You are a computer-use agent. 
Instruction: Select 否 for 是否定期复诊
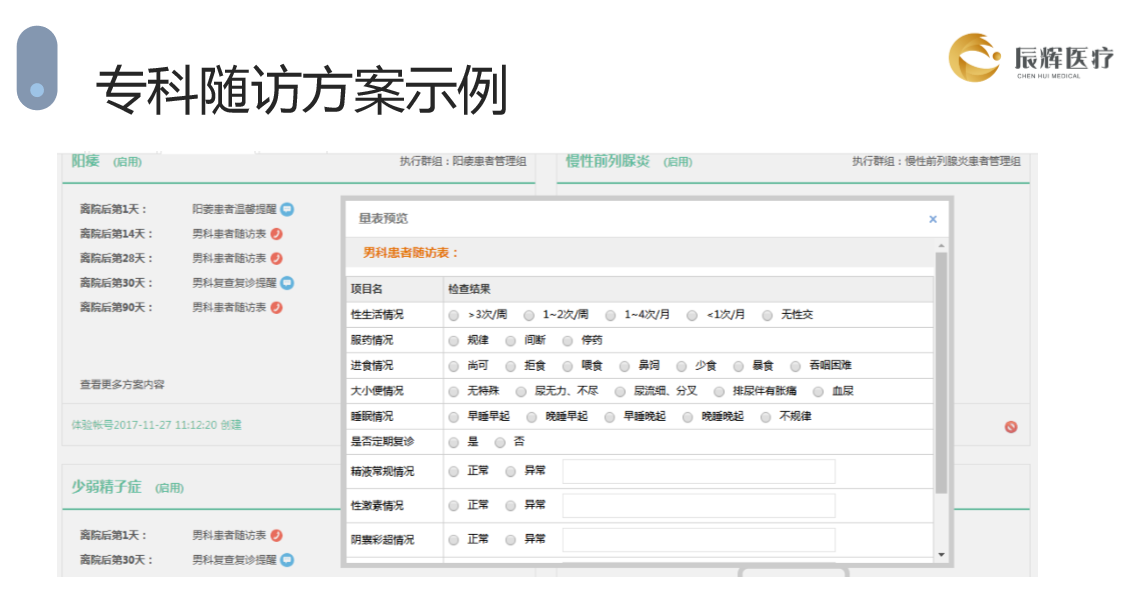point(500,443)
